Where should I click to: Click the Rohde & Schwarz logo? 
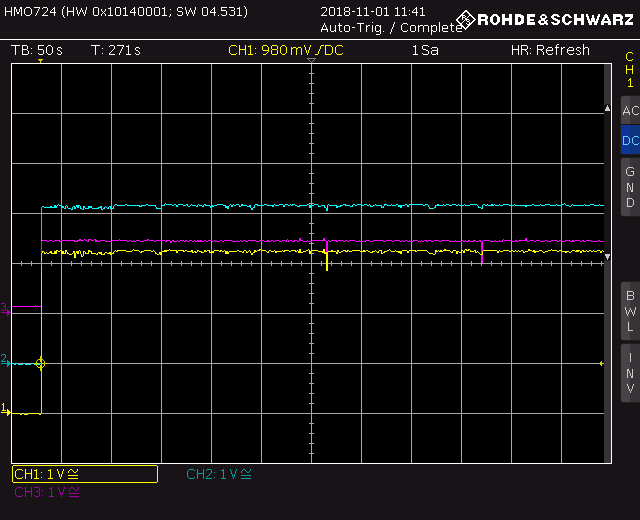[x=544, y=19]
